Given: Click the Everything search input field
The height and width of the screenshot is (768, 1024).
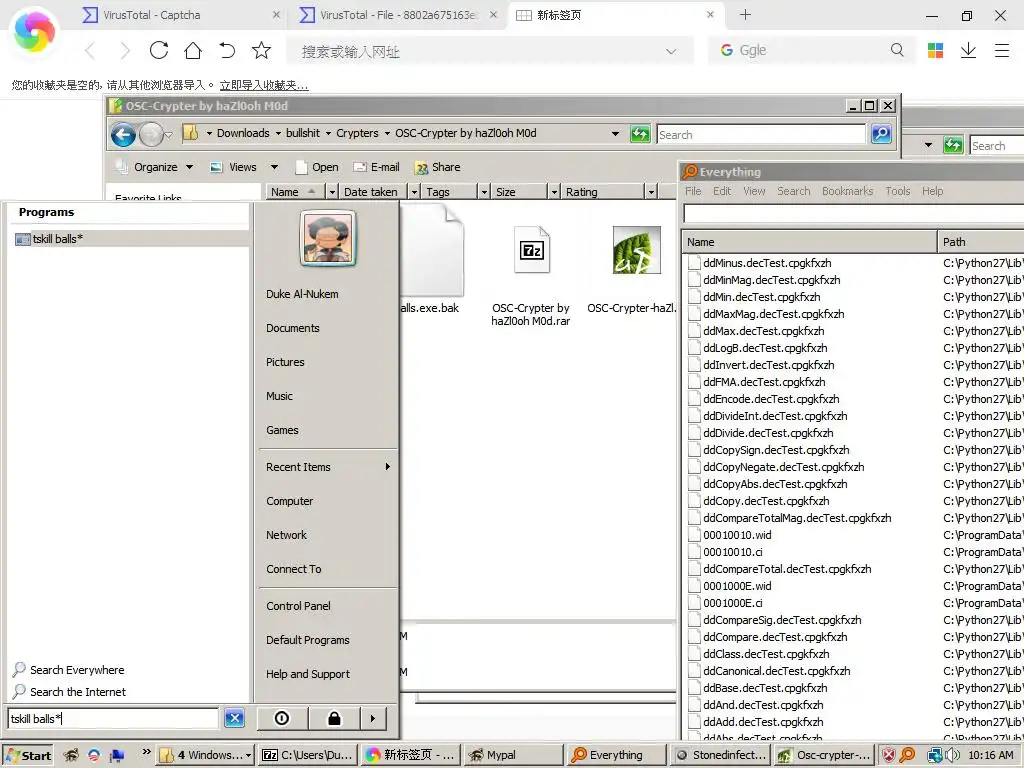Looking at the screenshot, I should [x=853, y=214].
